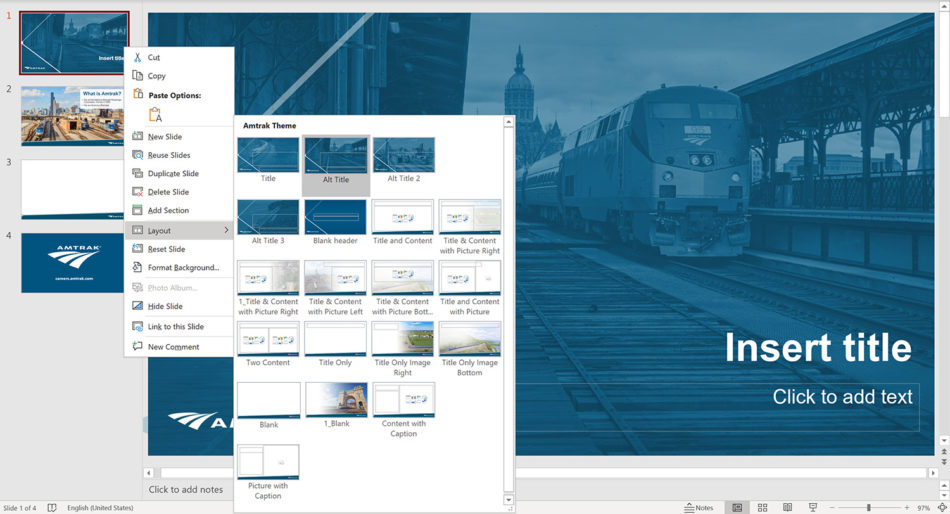Apply the 1_Blank layout with arch photo
The height and width of the screenshot is (514, 950).
(x=336, y=400)
